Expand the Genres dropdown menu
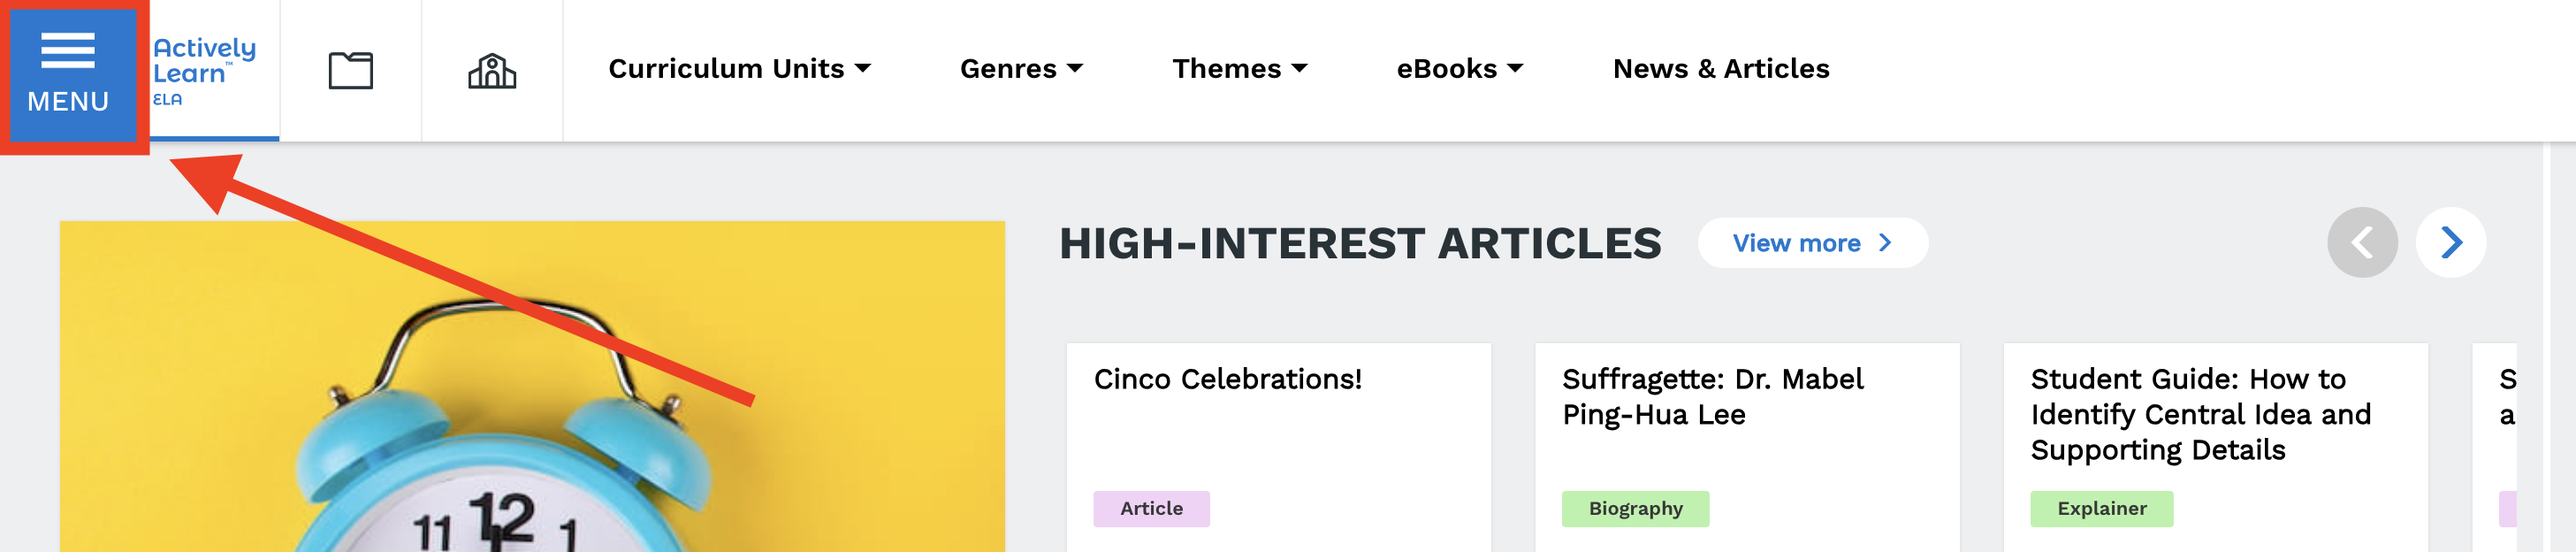The width and height of the screenshot is (2576, 552). (1021, 69)
